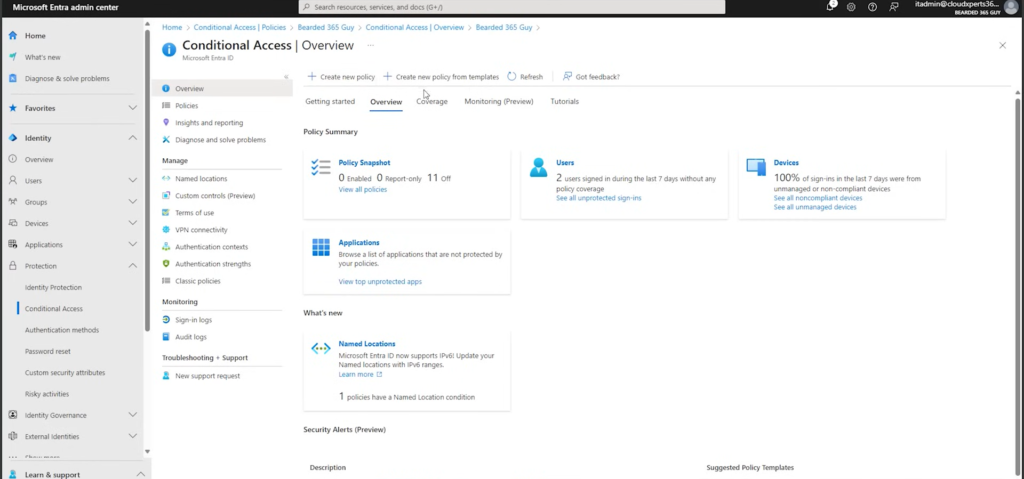Expand the Identity Governance chevron
The height and width of the screenshot is (479, 1024).
click(133, 415)
